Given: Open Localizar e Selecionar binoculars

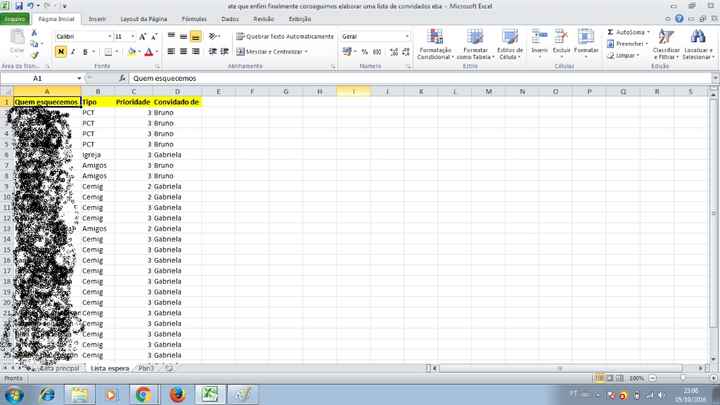Looking at the screenshot, I should (698, 44).
